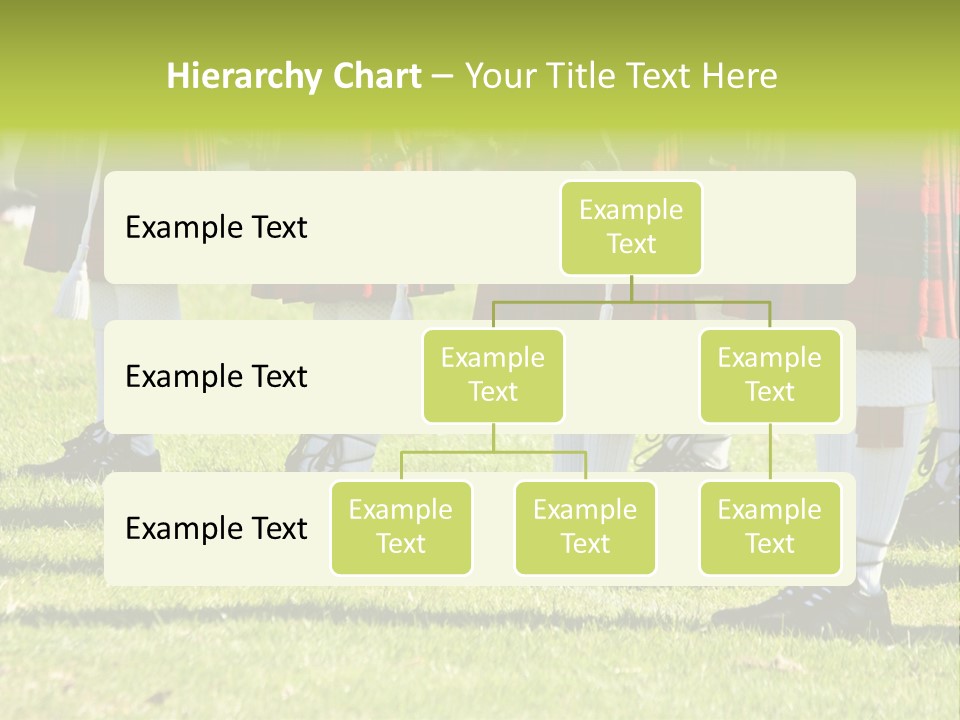Image resolution: width=960 pixels, height=720 pixels.
Task: Click the second-level left node box
Action: coord(493,375)
